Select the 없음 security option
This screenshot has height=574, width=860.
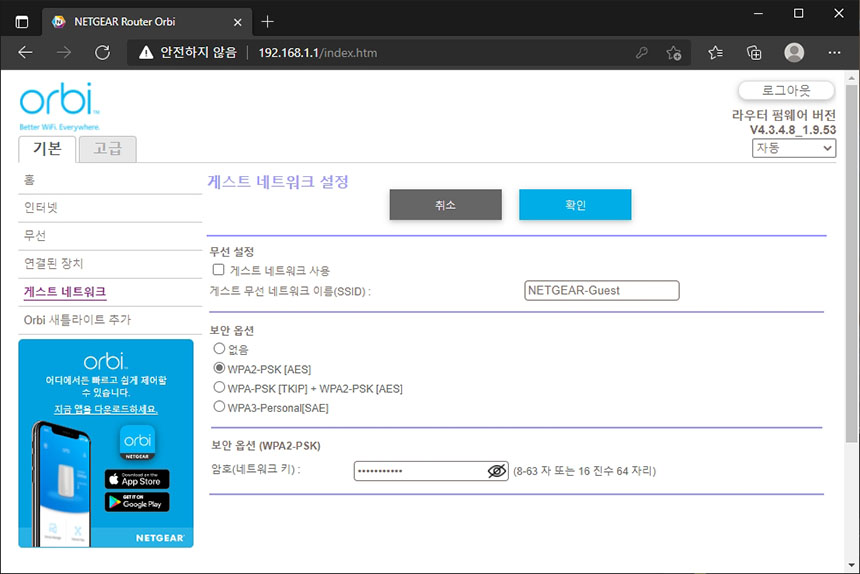[219, 349]
